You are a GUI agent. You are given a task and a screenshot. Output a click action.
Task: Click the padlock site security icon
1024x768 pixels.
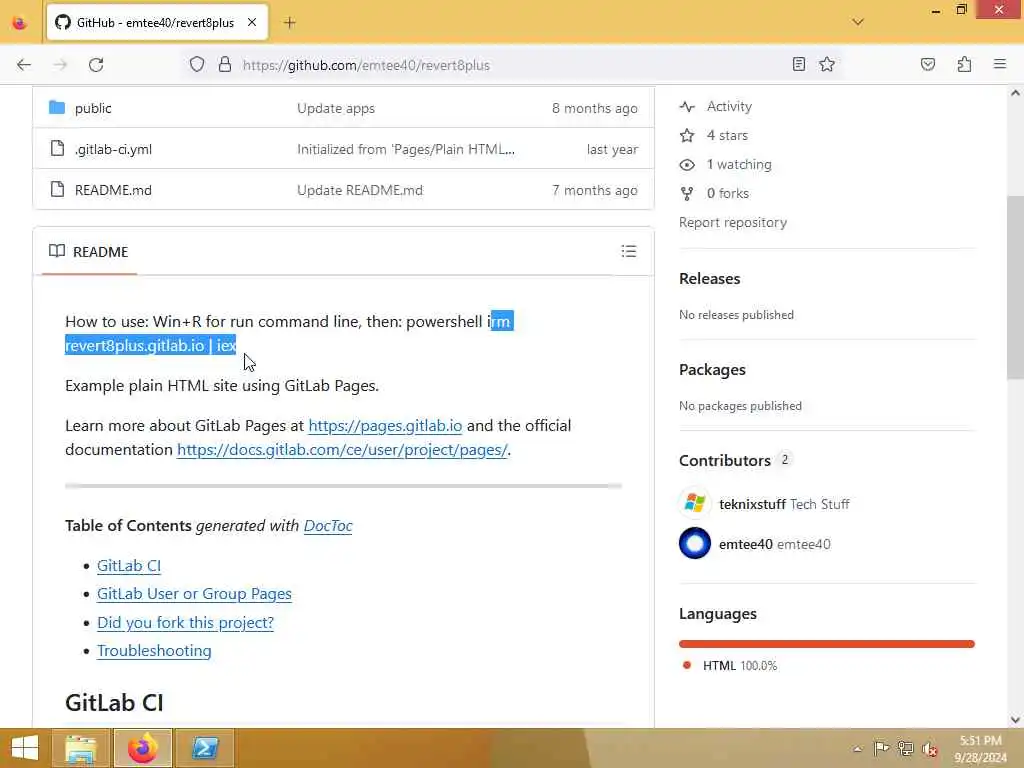tap(225, 65)
